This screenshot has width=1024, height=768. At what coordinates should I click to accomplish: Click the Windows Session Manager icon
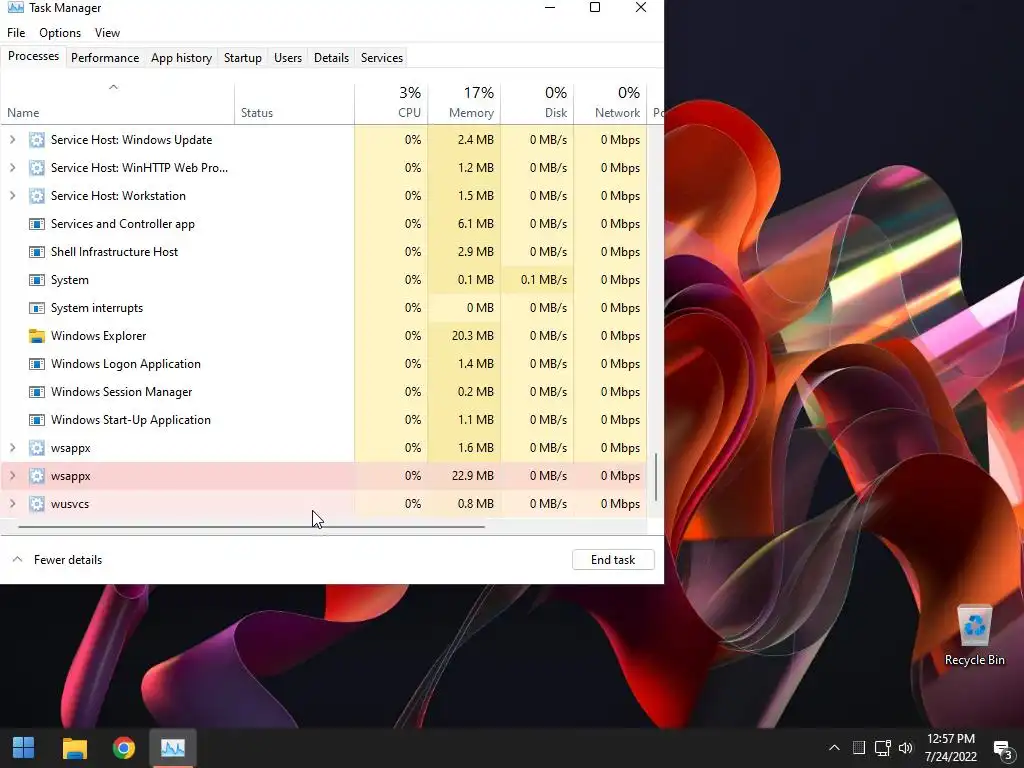(37, 392)
